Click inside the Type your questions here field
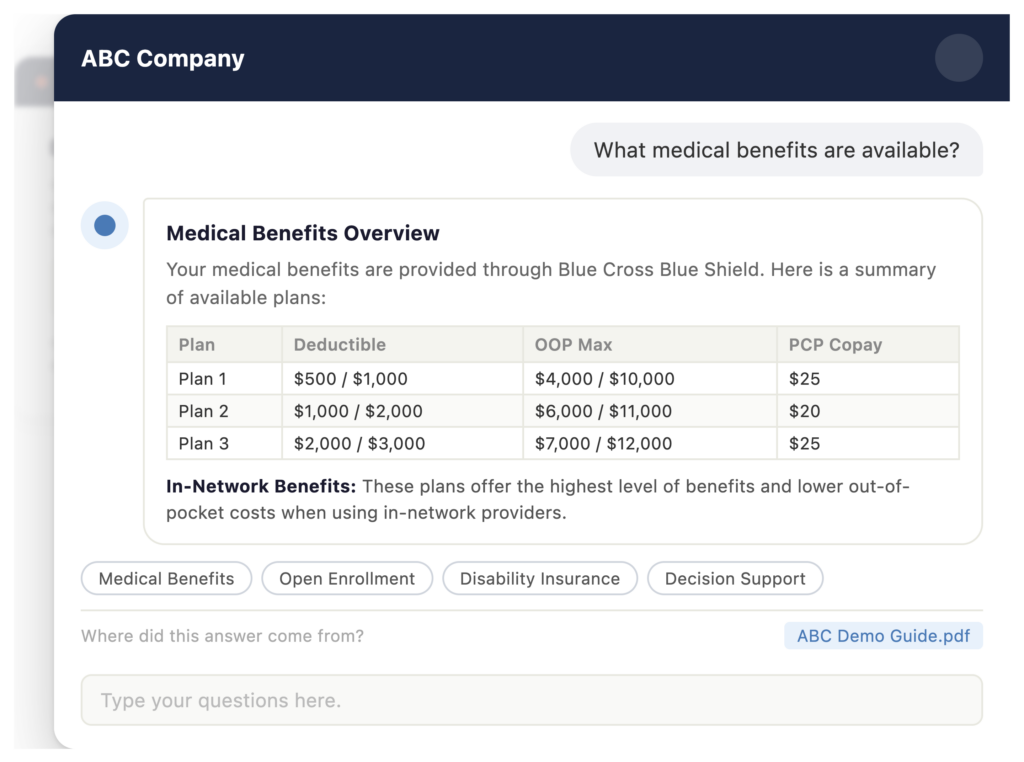This screenshot has width=1024, height=762. pos(532,700)
